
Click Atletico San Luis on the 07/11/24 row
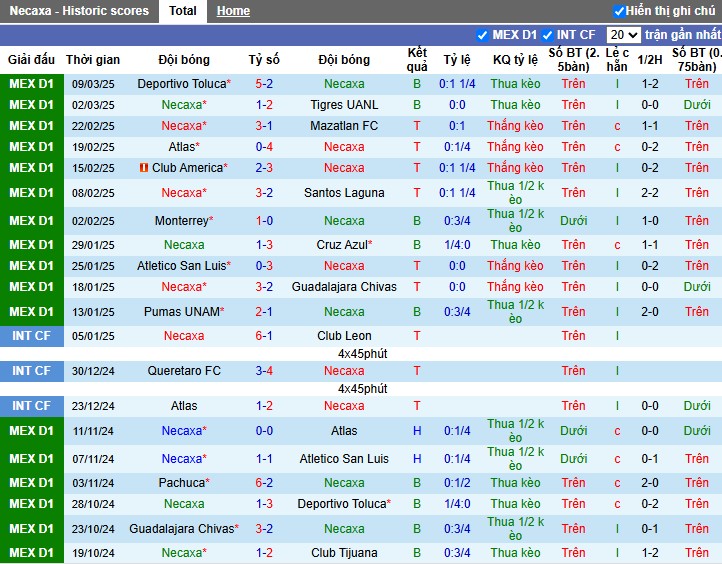344,459
